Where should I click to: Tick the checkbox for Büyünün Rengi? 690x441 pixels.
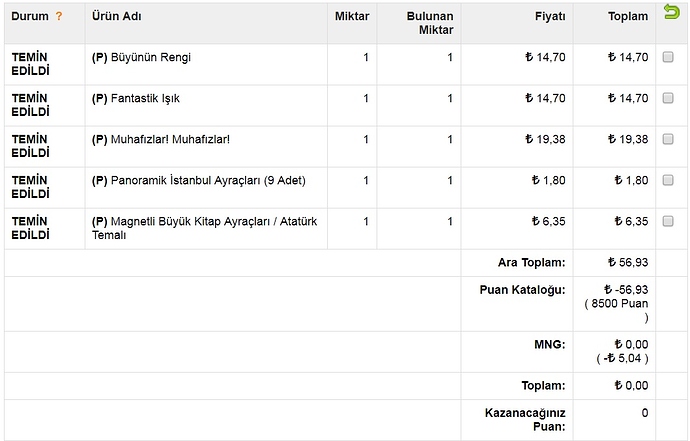pos(668,57)
